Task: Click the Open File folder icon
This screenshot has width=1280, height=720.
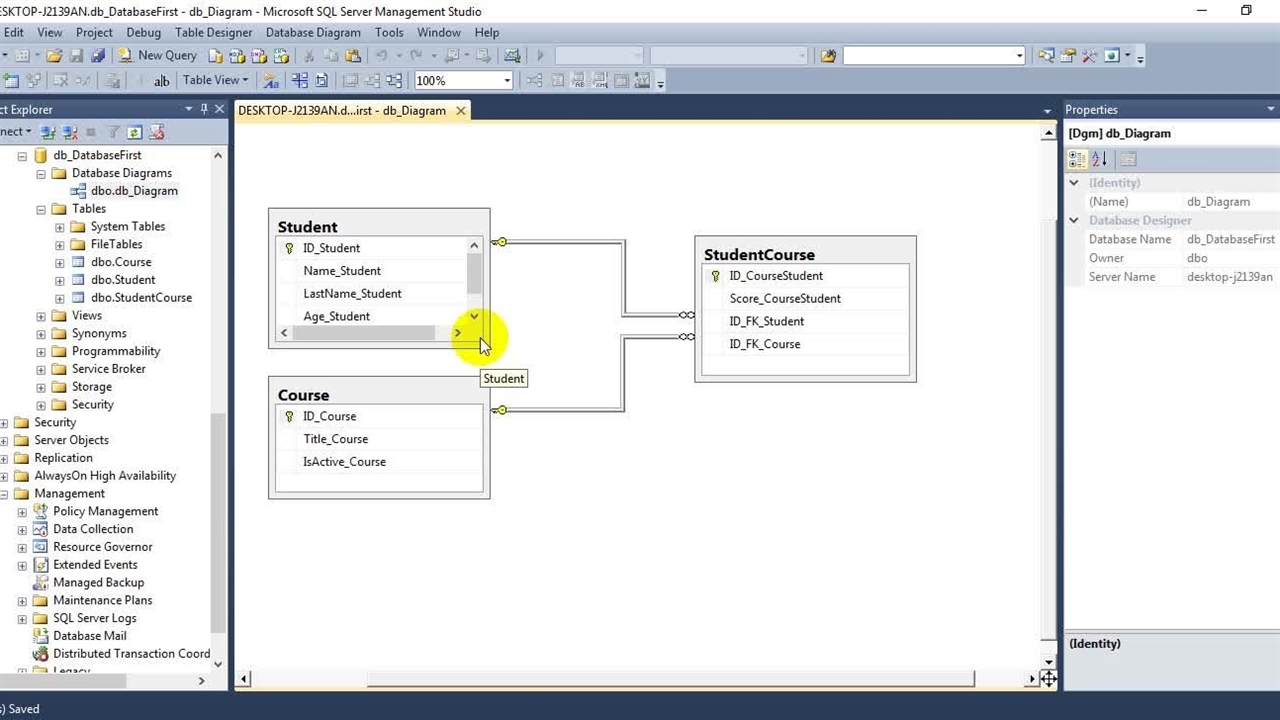Action: 54,56
